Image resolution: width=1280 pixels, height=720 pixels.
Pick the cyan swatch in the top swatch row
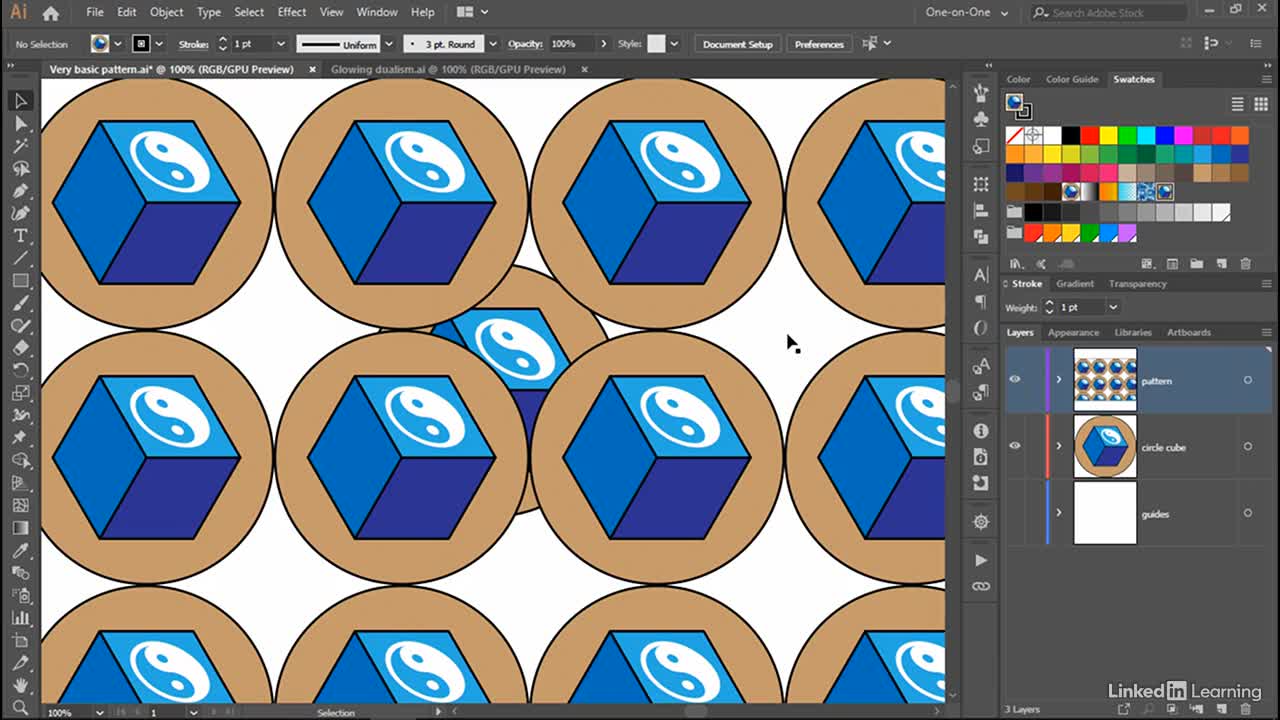[1146, 135]
